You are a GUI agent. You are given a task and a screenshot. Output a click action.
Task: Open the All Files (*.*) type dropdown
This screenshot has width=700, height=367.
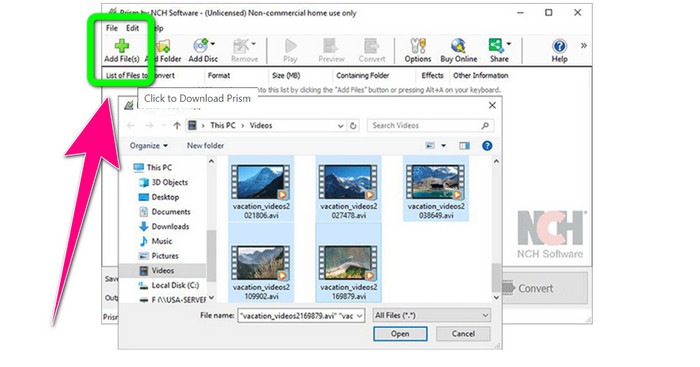point(432,315)
